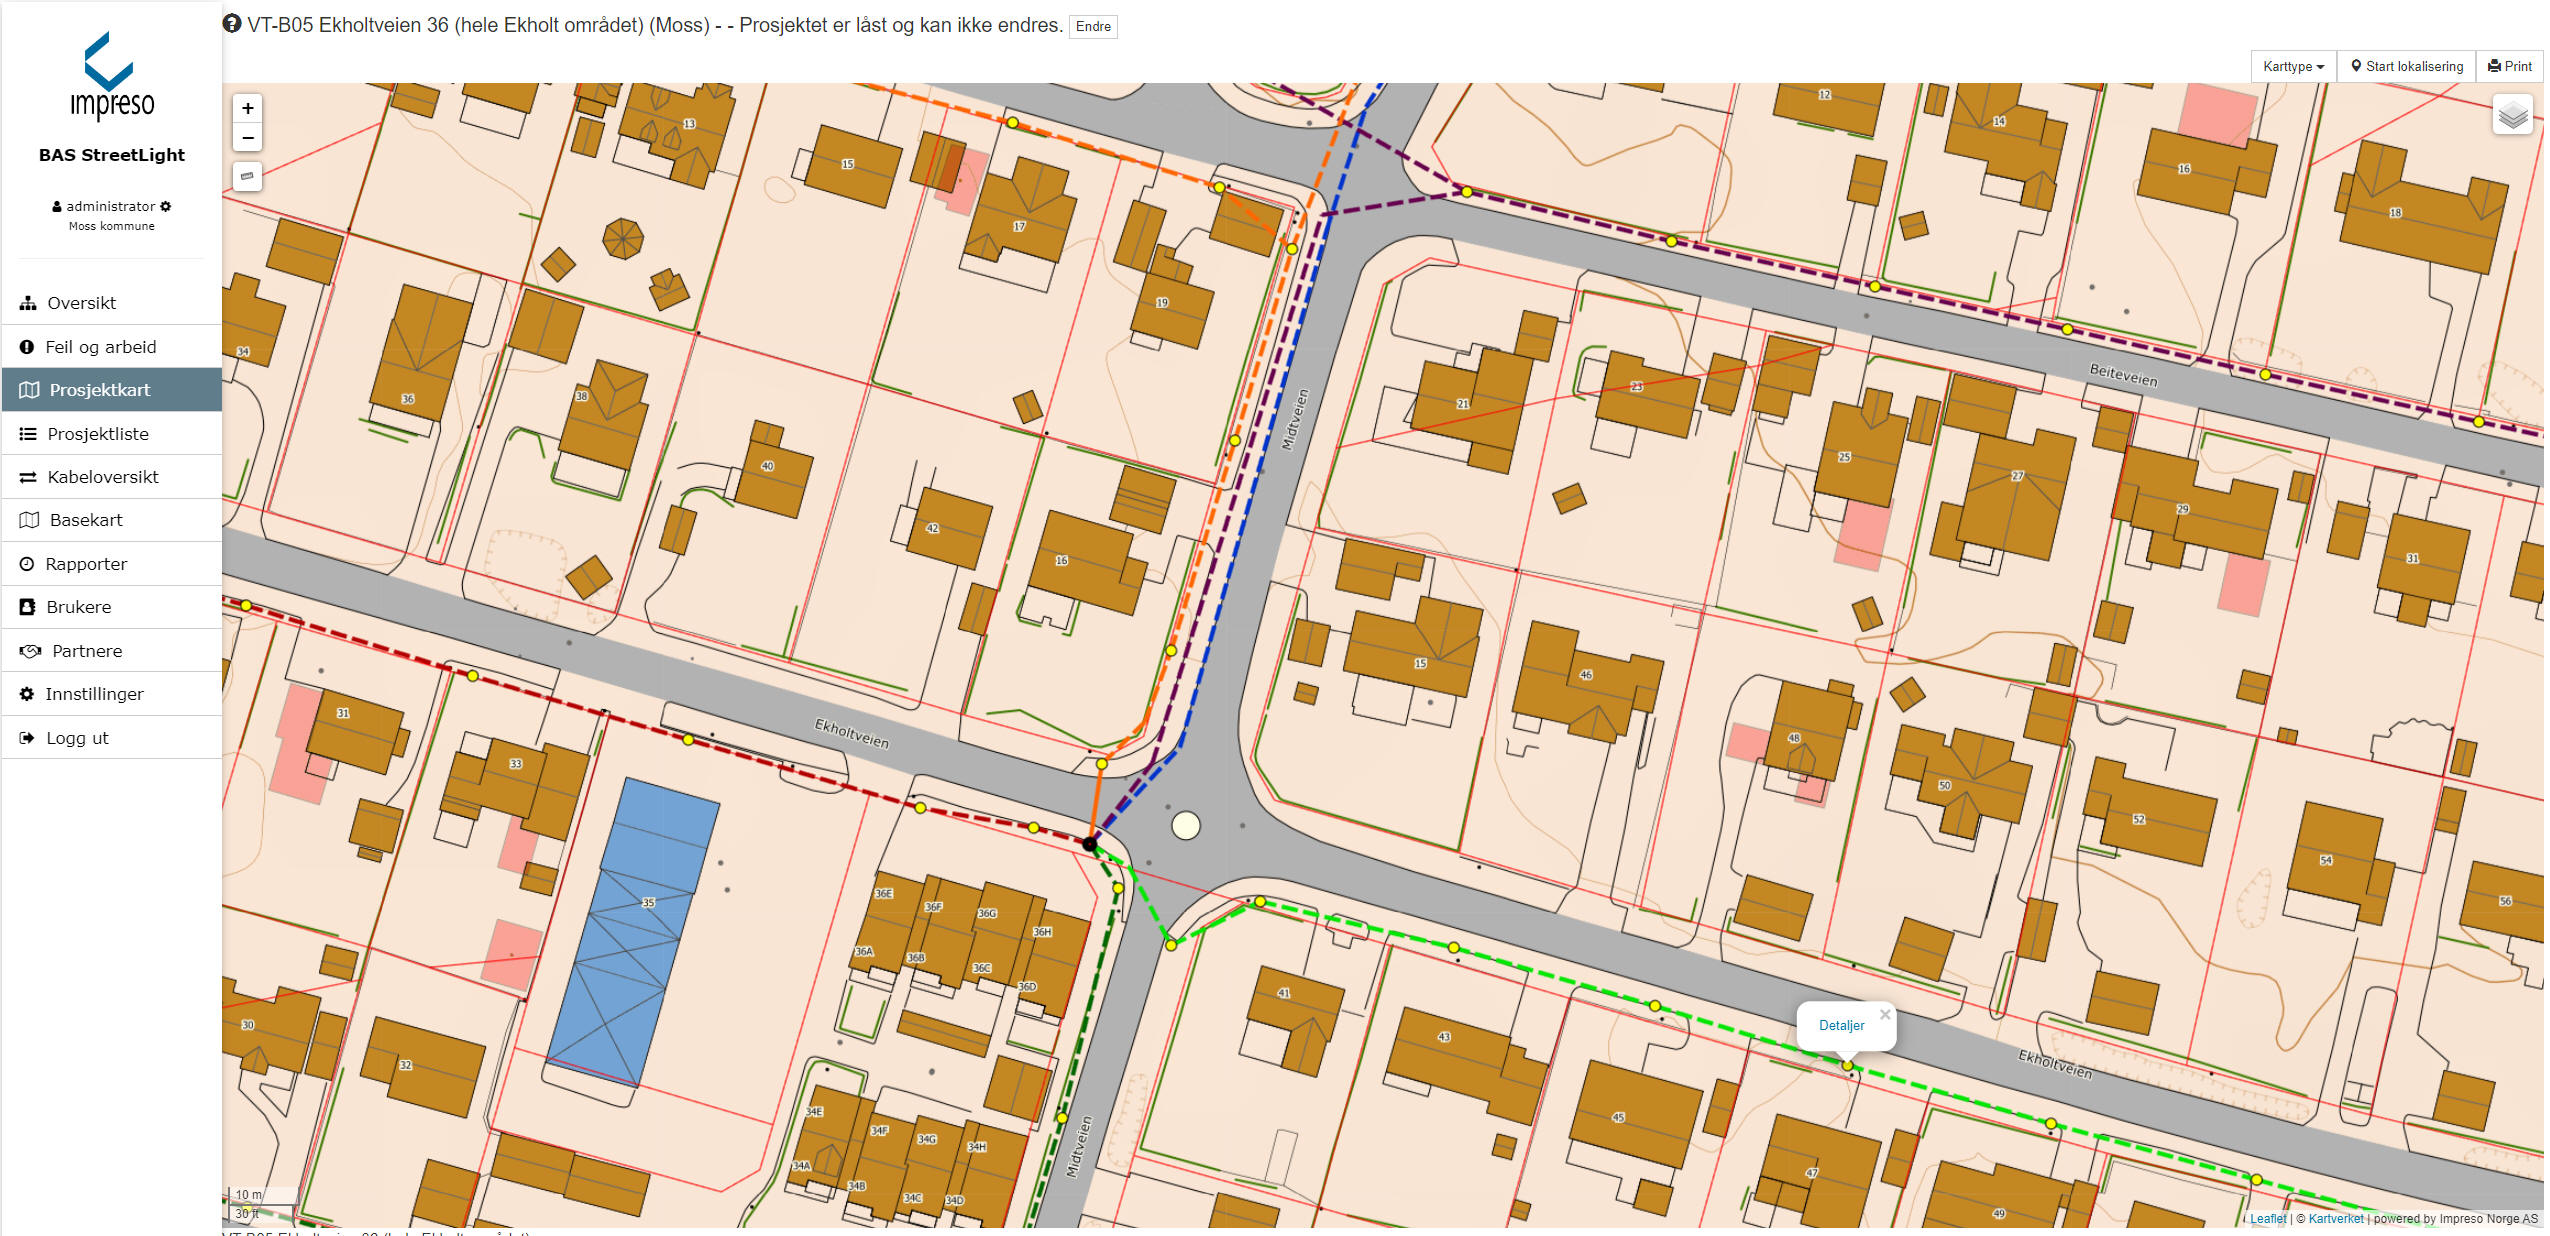Viewport: 2550px width, 1236px height.
Task: Select the black node at the Ekholtveien intersection
Action: pyautogui.click(x=1090, y=845)
